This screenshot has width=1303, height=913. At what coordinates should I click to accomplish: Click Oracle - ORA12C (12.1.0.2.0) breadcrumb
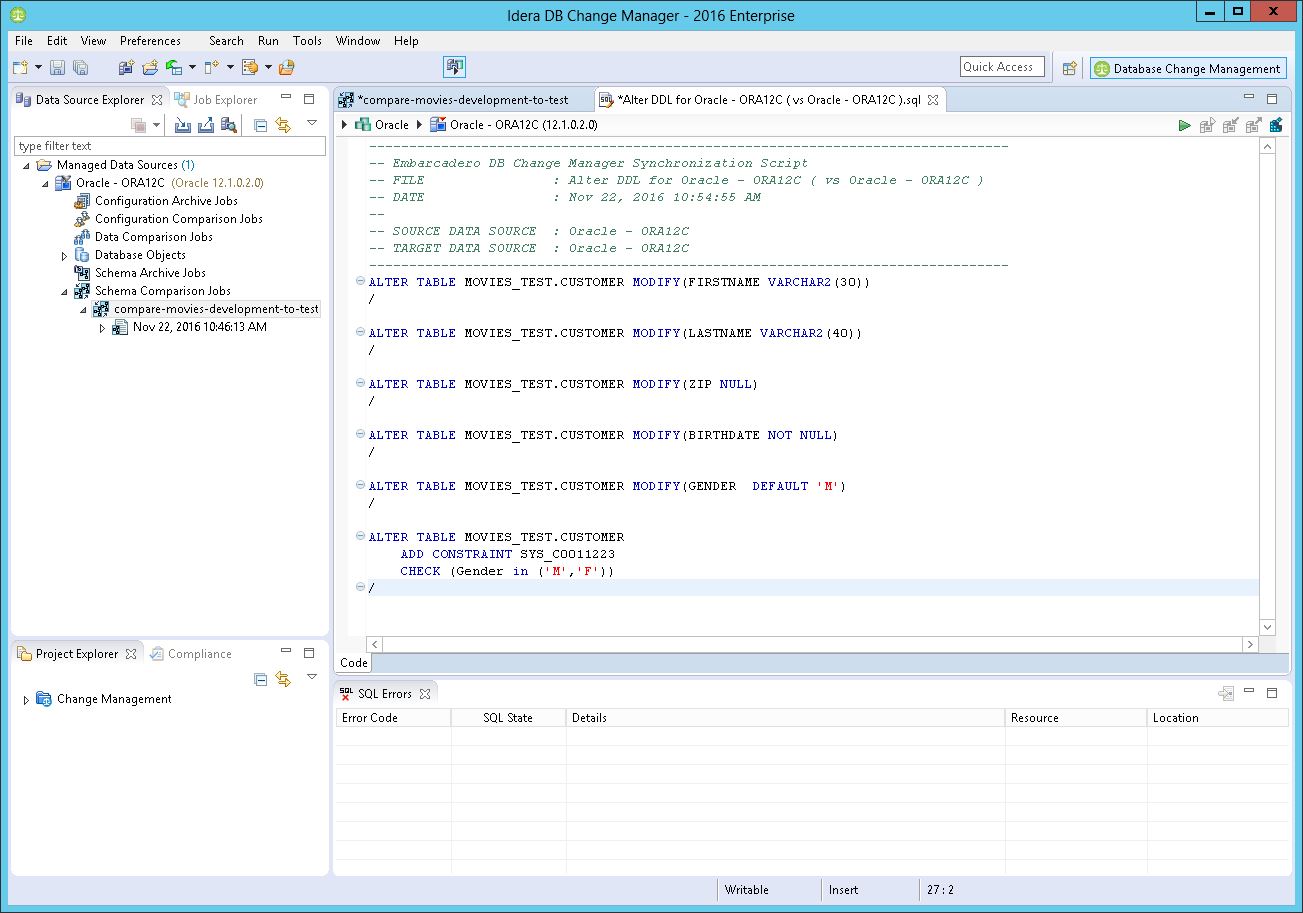[x=514, y=125]
